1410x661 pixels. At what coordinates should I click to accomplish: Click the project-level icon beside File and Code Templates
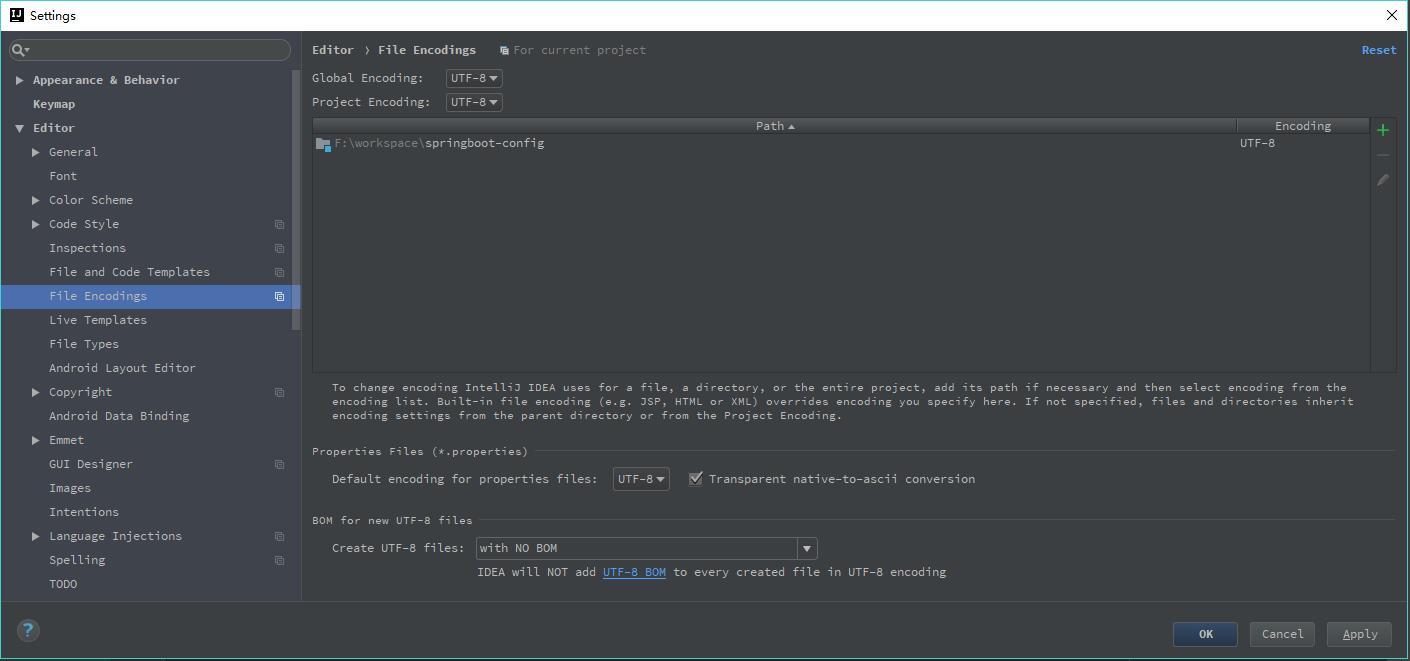point(279,273)
